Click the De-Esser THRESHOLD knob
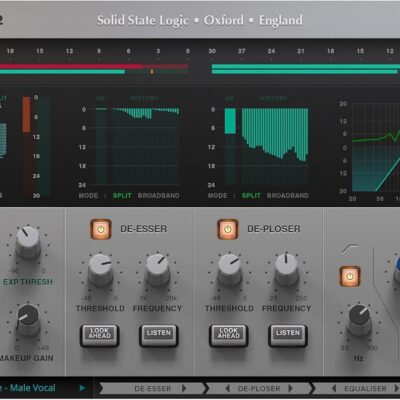Viewport: 400px width, 400px height. (x=100, y=269)
